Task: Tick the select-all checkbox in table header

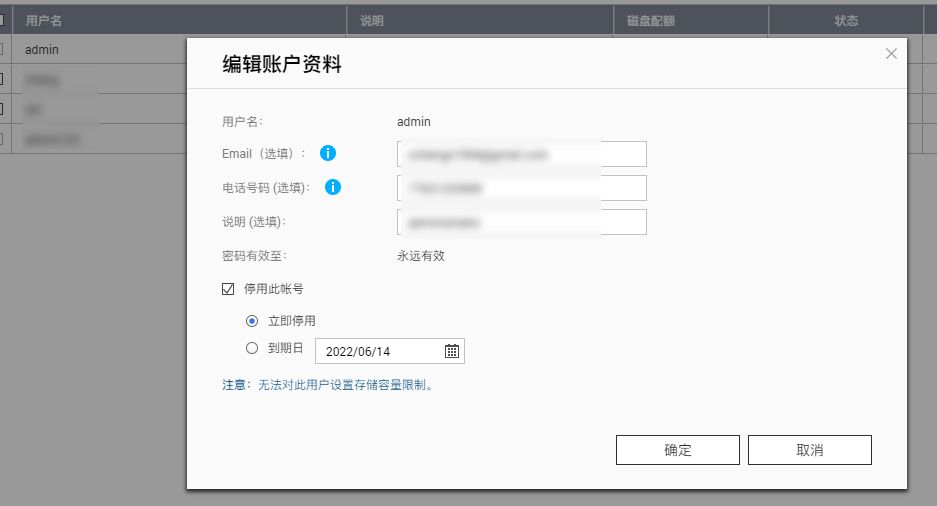Action: tap(1, 20)
